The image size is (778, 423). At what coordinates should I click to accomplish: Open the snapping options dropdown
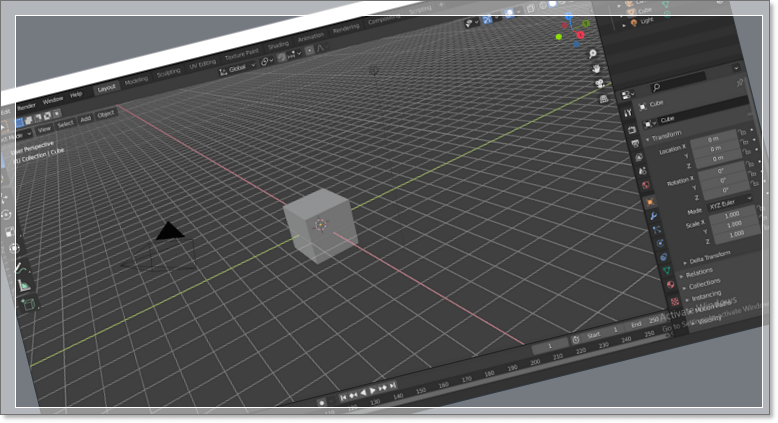293,55
